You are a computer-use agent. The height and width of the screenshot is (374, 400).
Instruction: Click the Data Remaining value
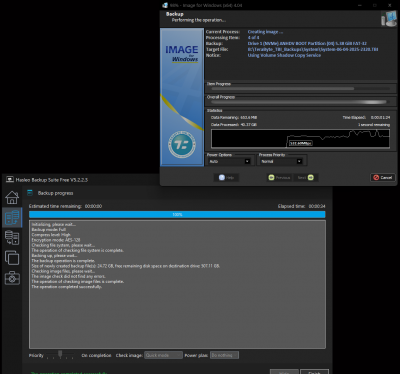248,117
